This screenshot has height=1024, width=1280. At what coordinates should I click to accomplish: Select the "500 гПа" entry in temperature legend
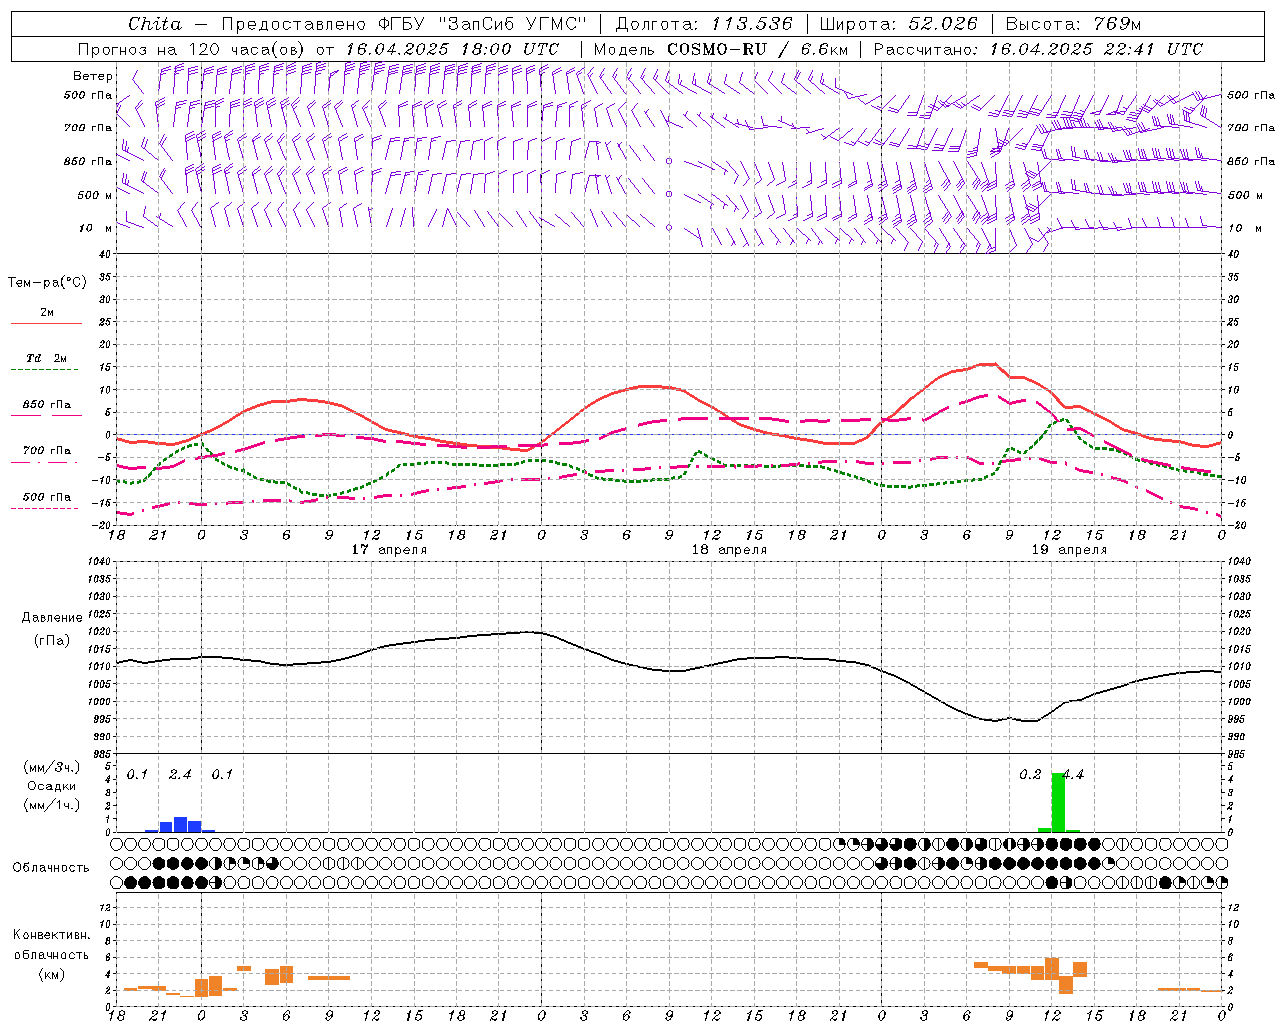click(47, 497)
